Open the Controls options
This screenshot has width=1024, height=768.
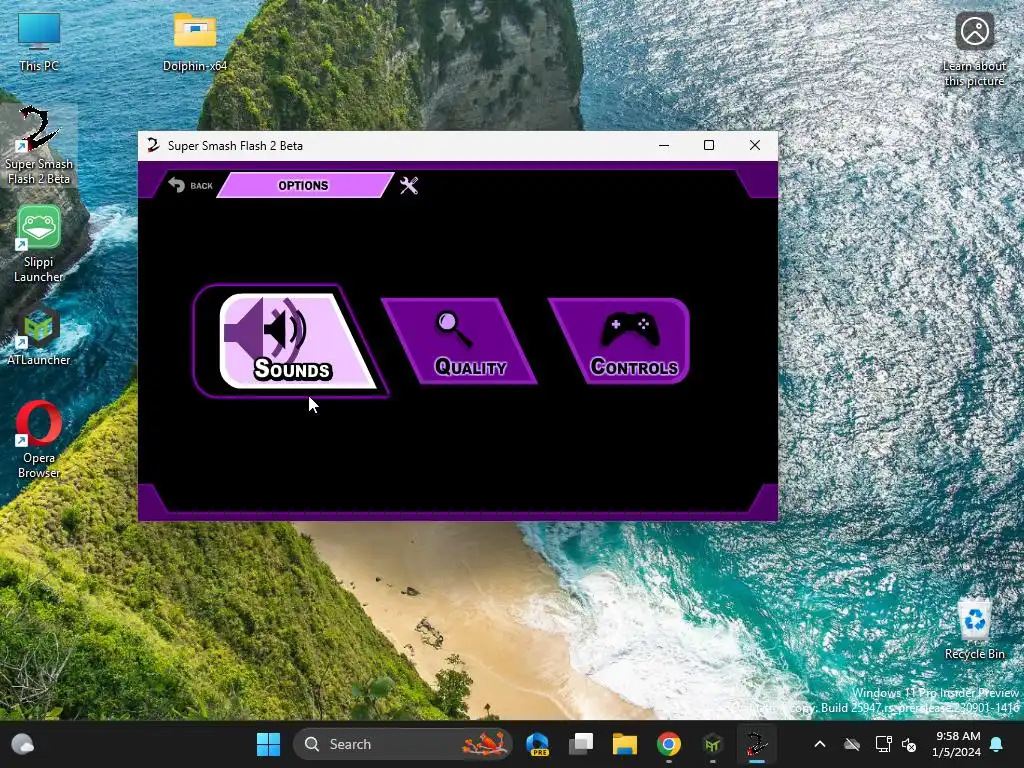(620, 340)
